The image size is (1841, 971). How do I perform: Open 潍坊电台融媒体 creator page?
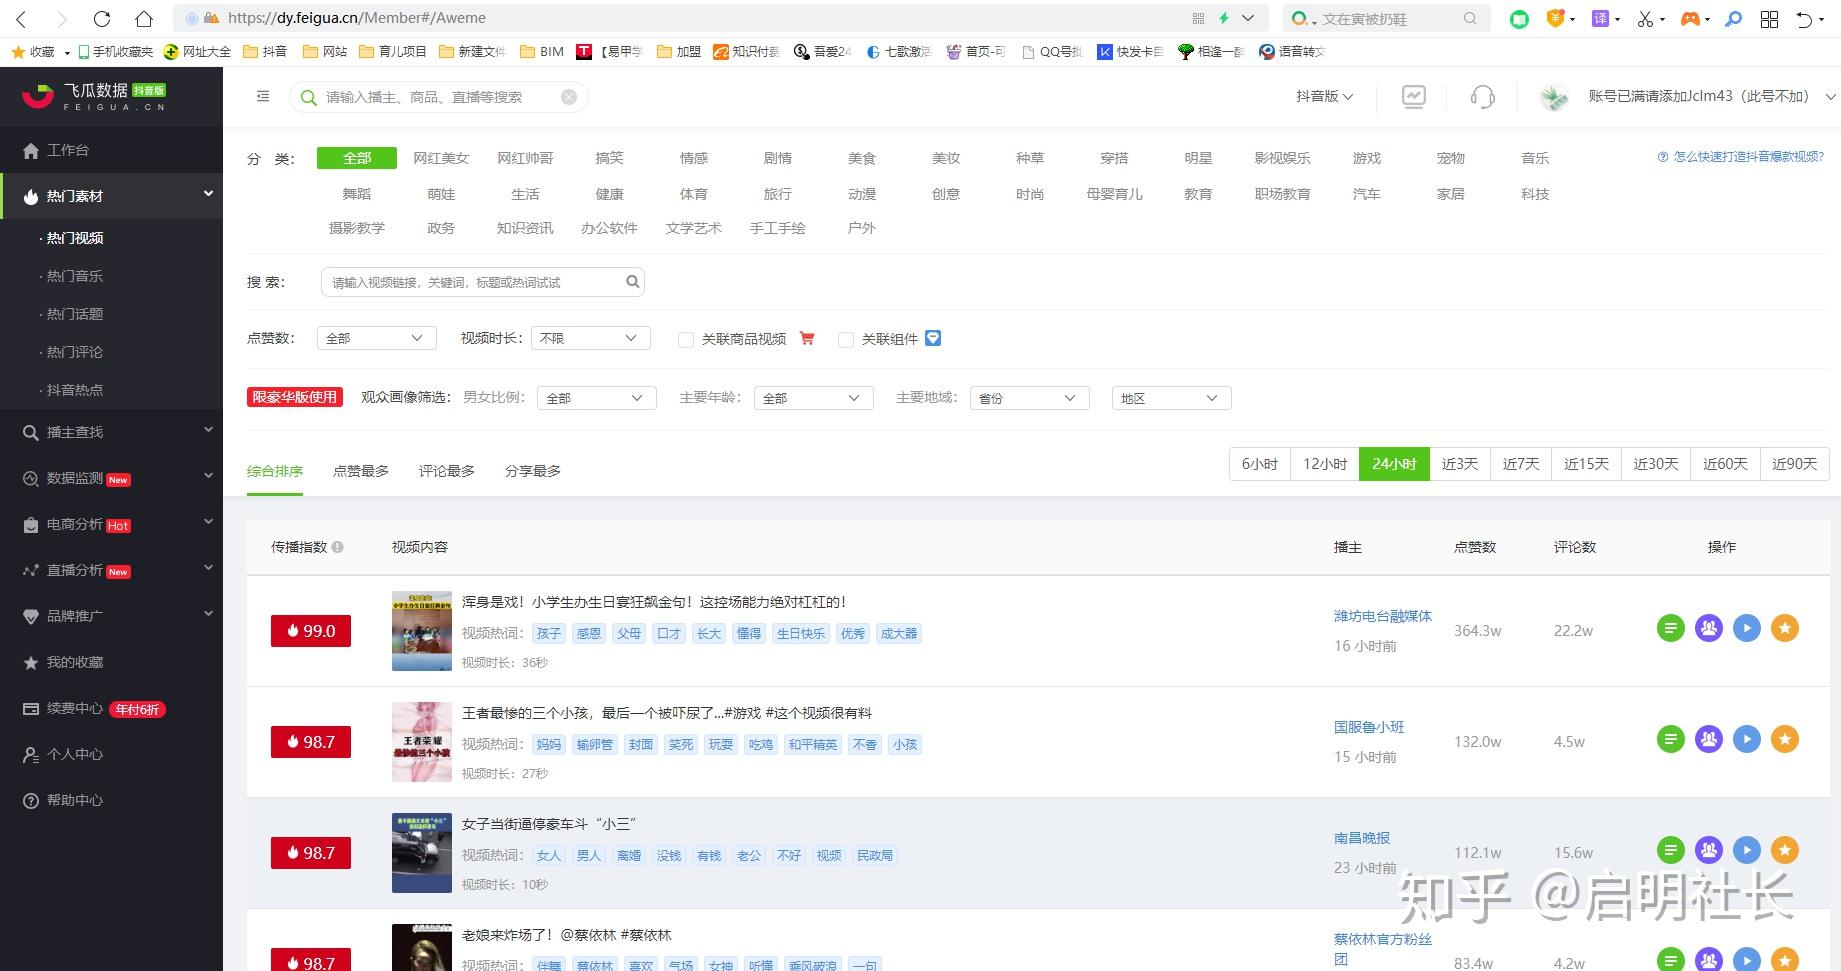(1383, 616)
